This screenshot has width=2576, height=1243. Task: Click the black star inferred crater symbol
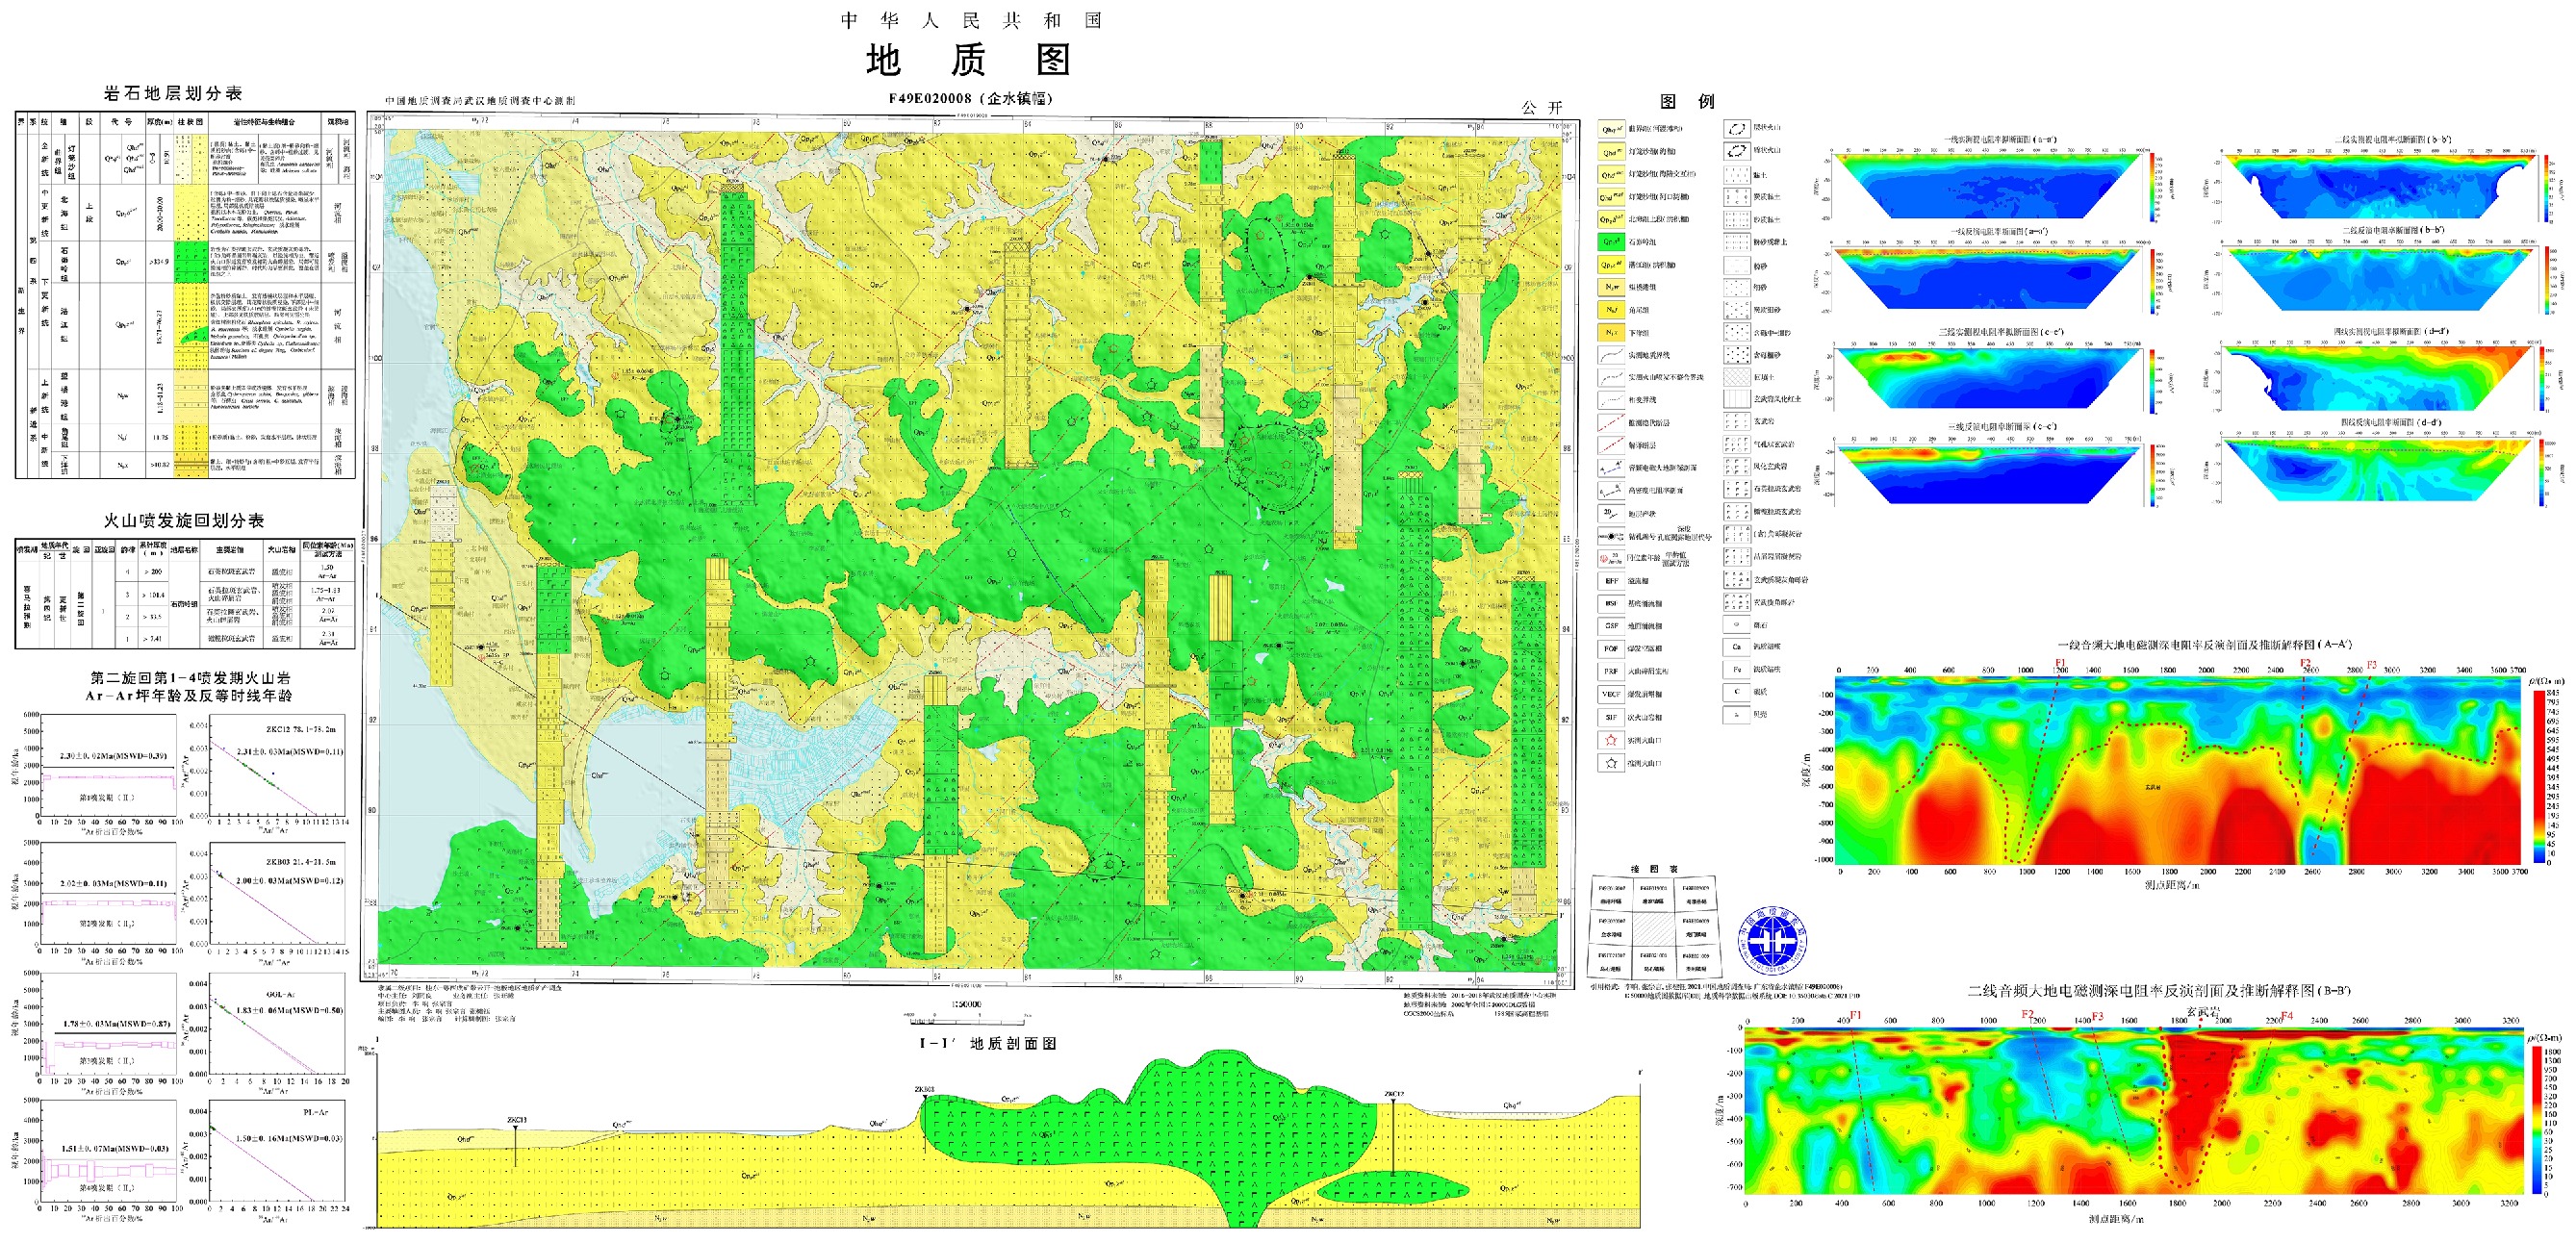coord(1611,763)
